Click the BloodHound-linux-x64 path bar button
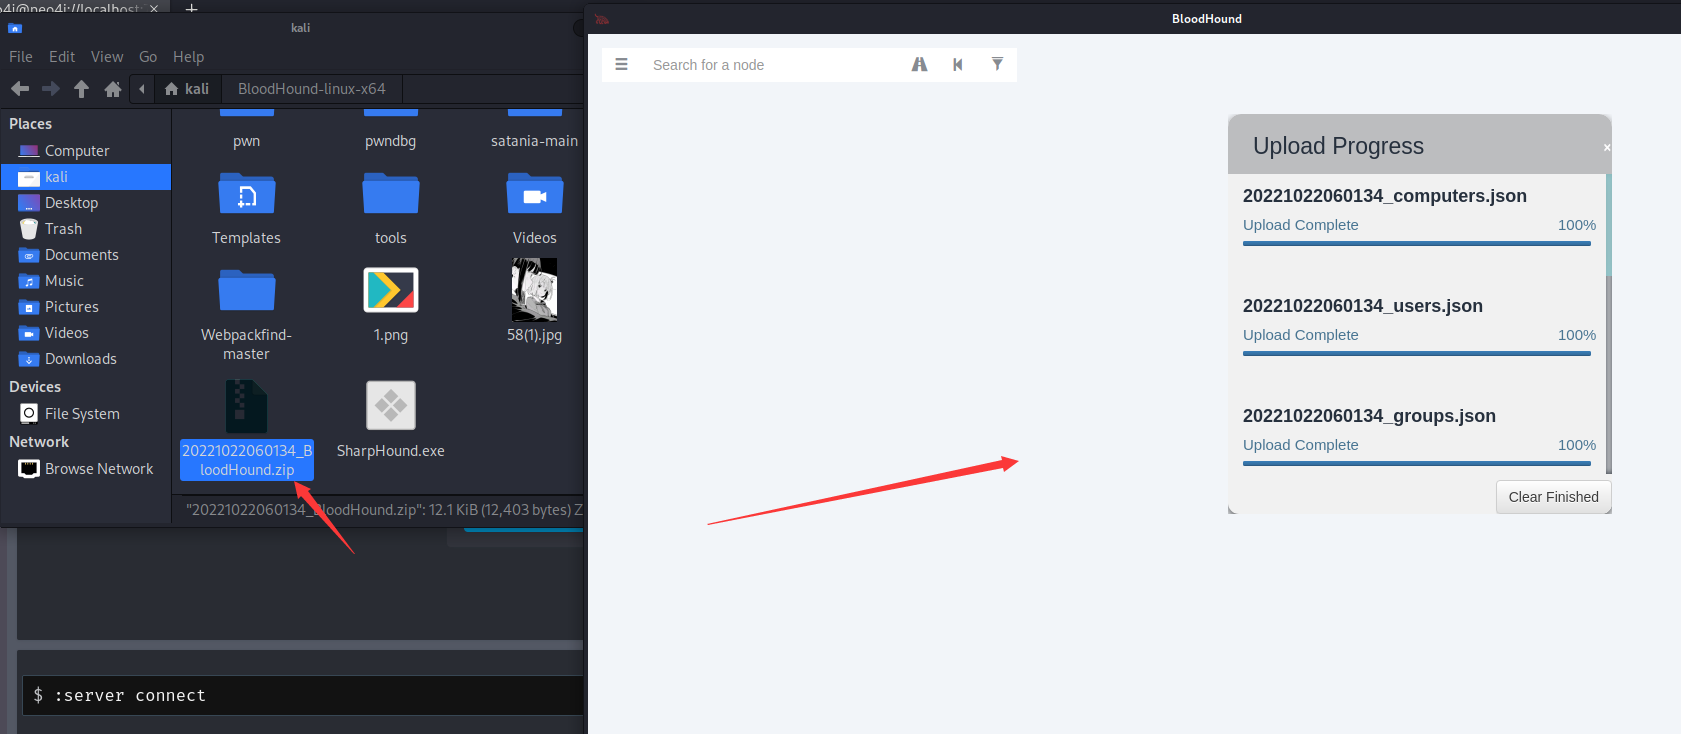Viewport: 1681px width, 734px height. coord(311,89)
